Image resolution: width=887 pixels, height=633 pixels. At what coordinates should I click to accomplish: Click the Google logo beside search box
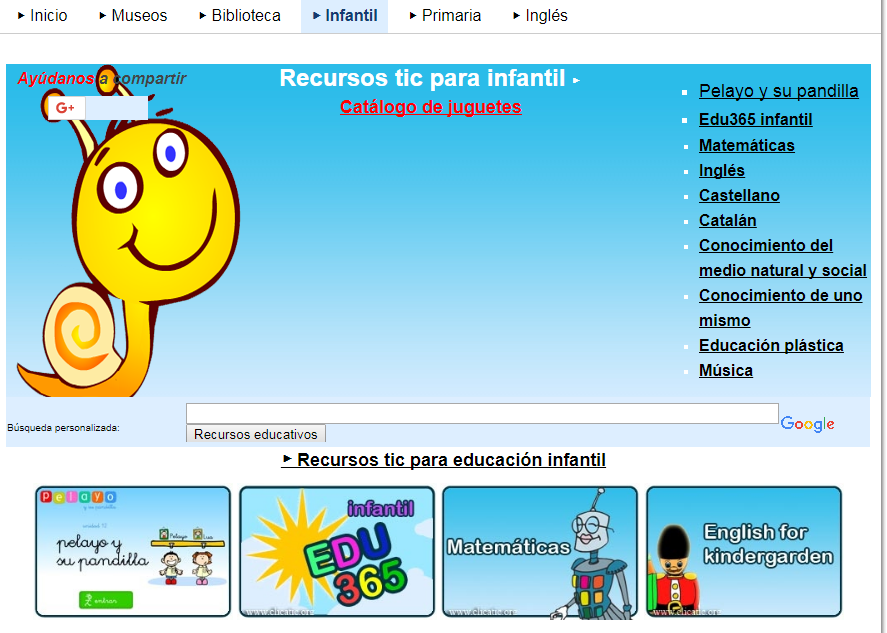coord(807,424)
